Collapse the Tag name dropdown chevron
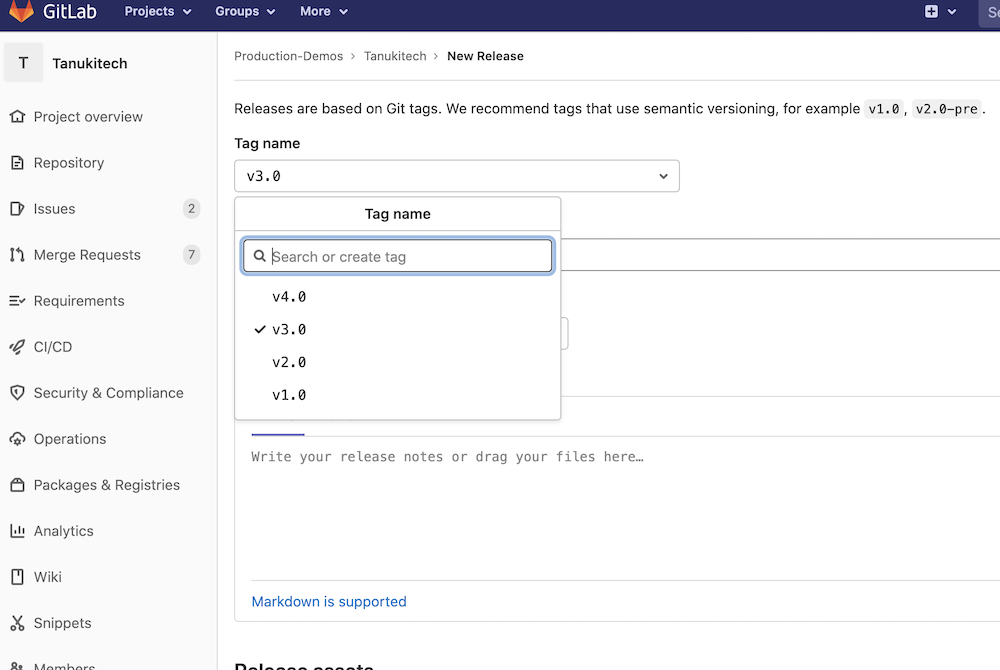 [x=663, y=175]
